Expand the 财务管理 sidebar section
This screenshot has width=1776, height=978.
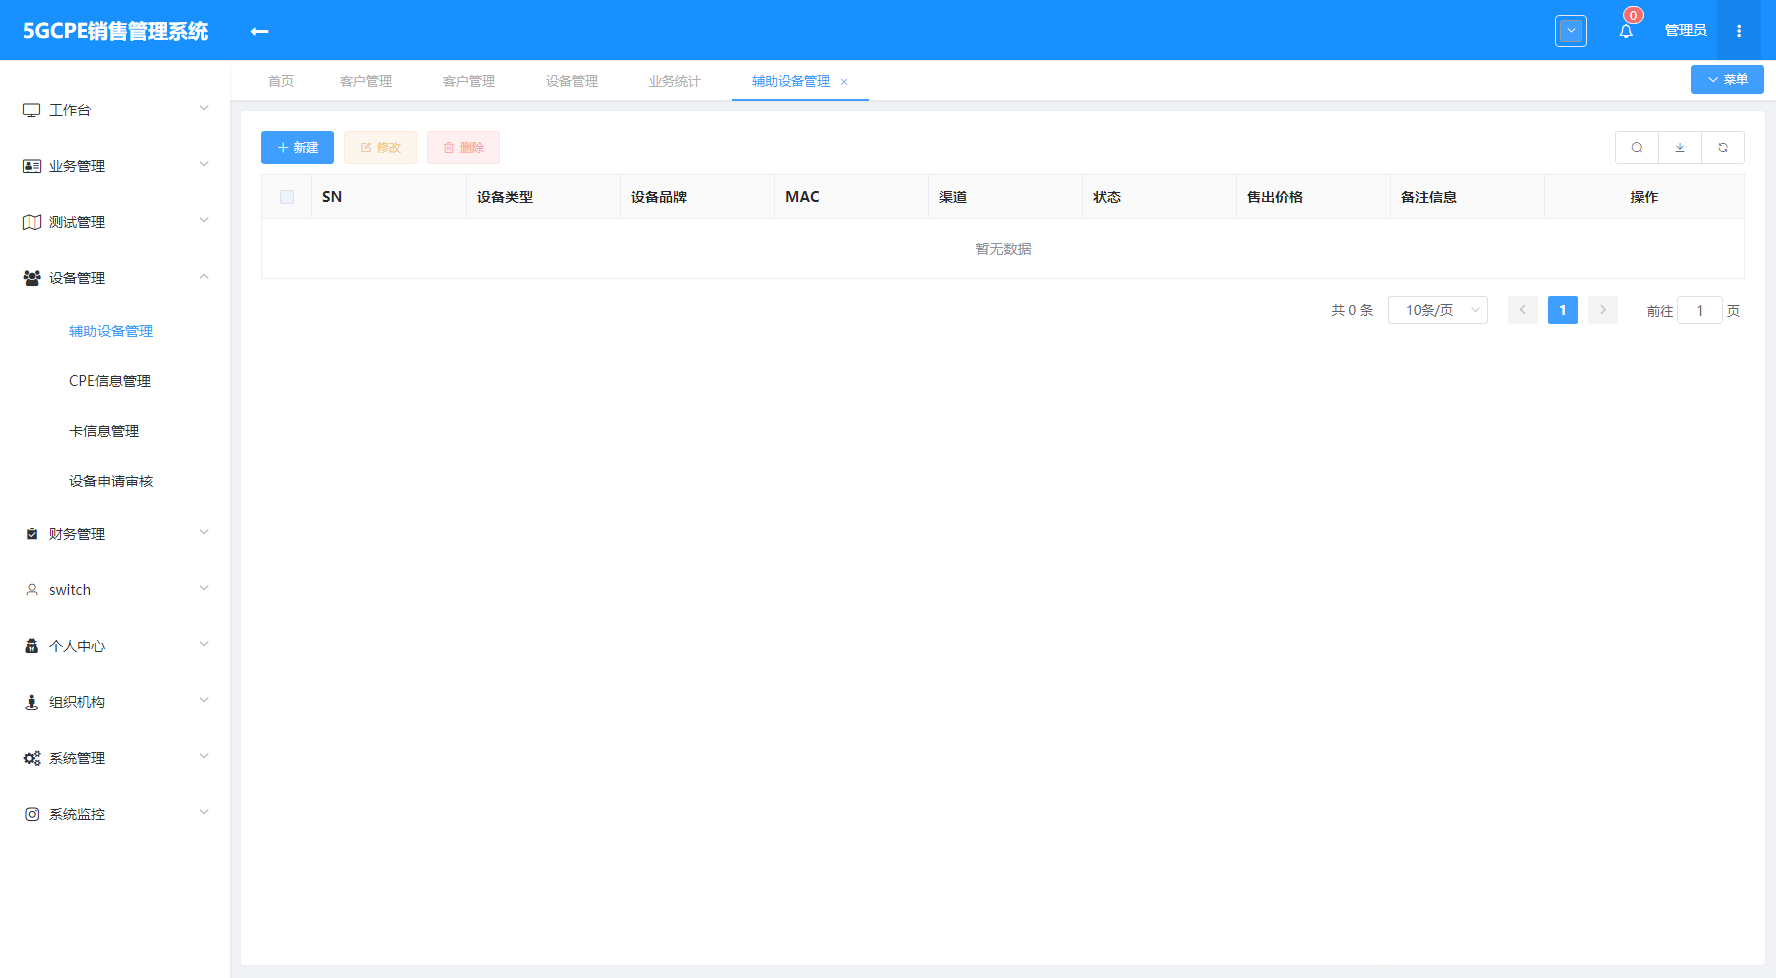pos(77,533)
